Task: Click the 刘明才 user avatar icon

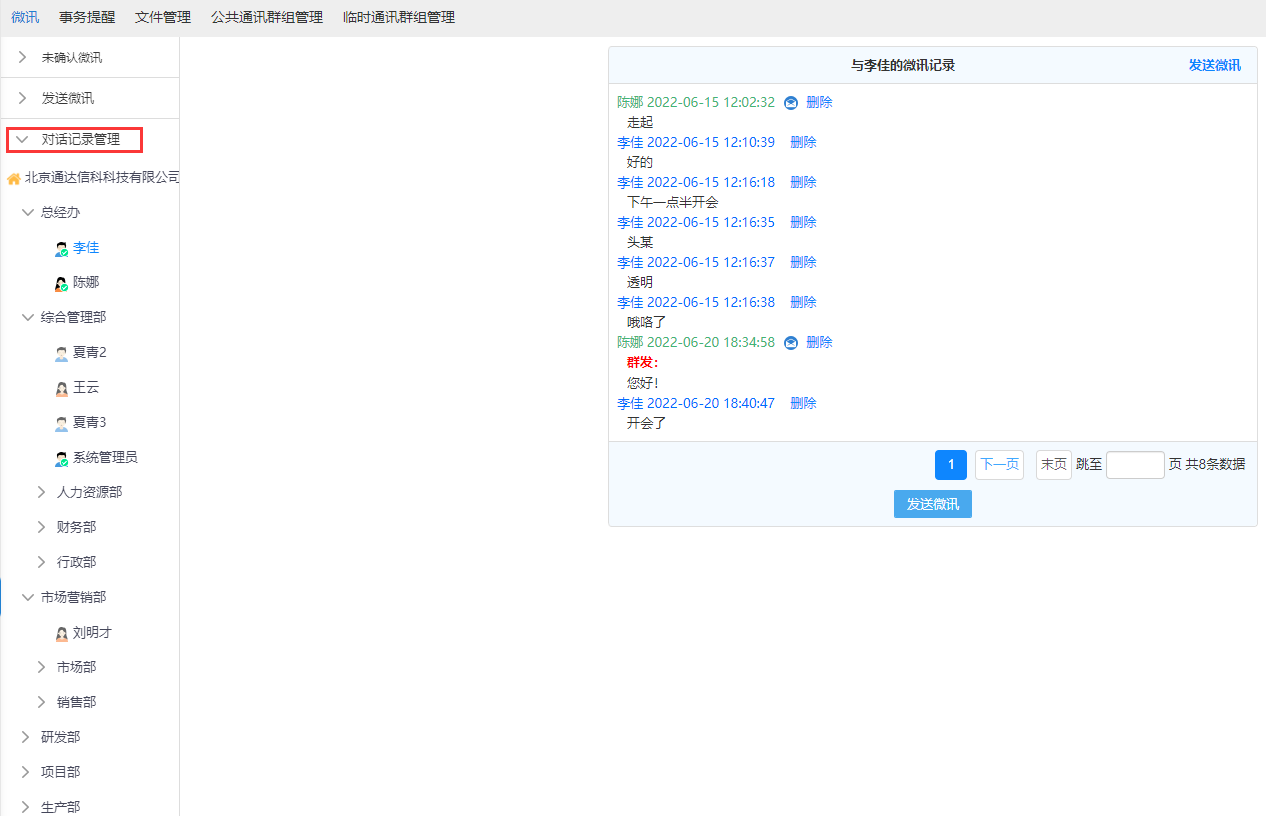Action: coord(61,634)
